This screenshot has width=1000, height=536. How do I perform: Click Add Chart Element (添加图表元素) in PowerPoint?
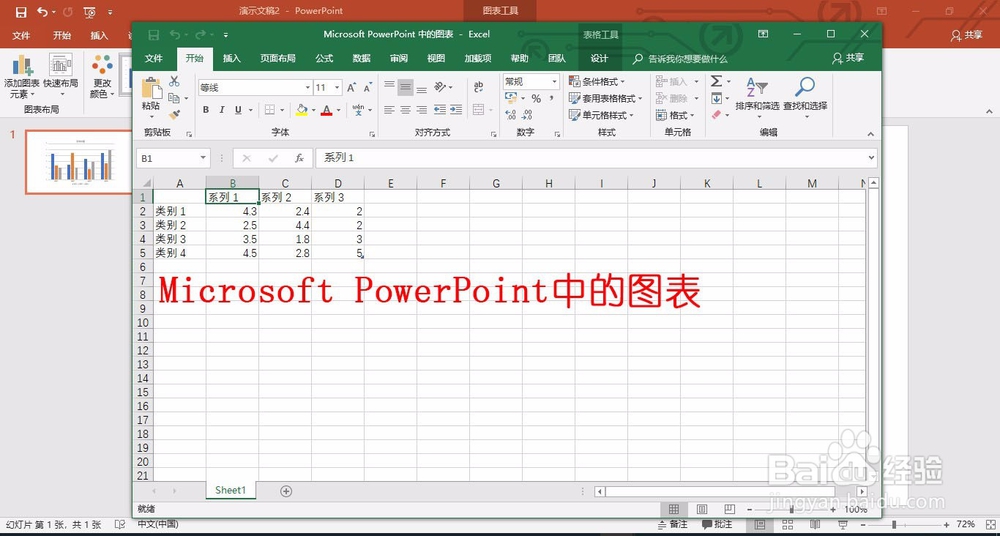(22, 76)
